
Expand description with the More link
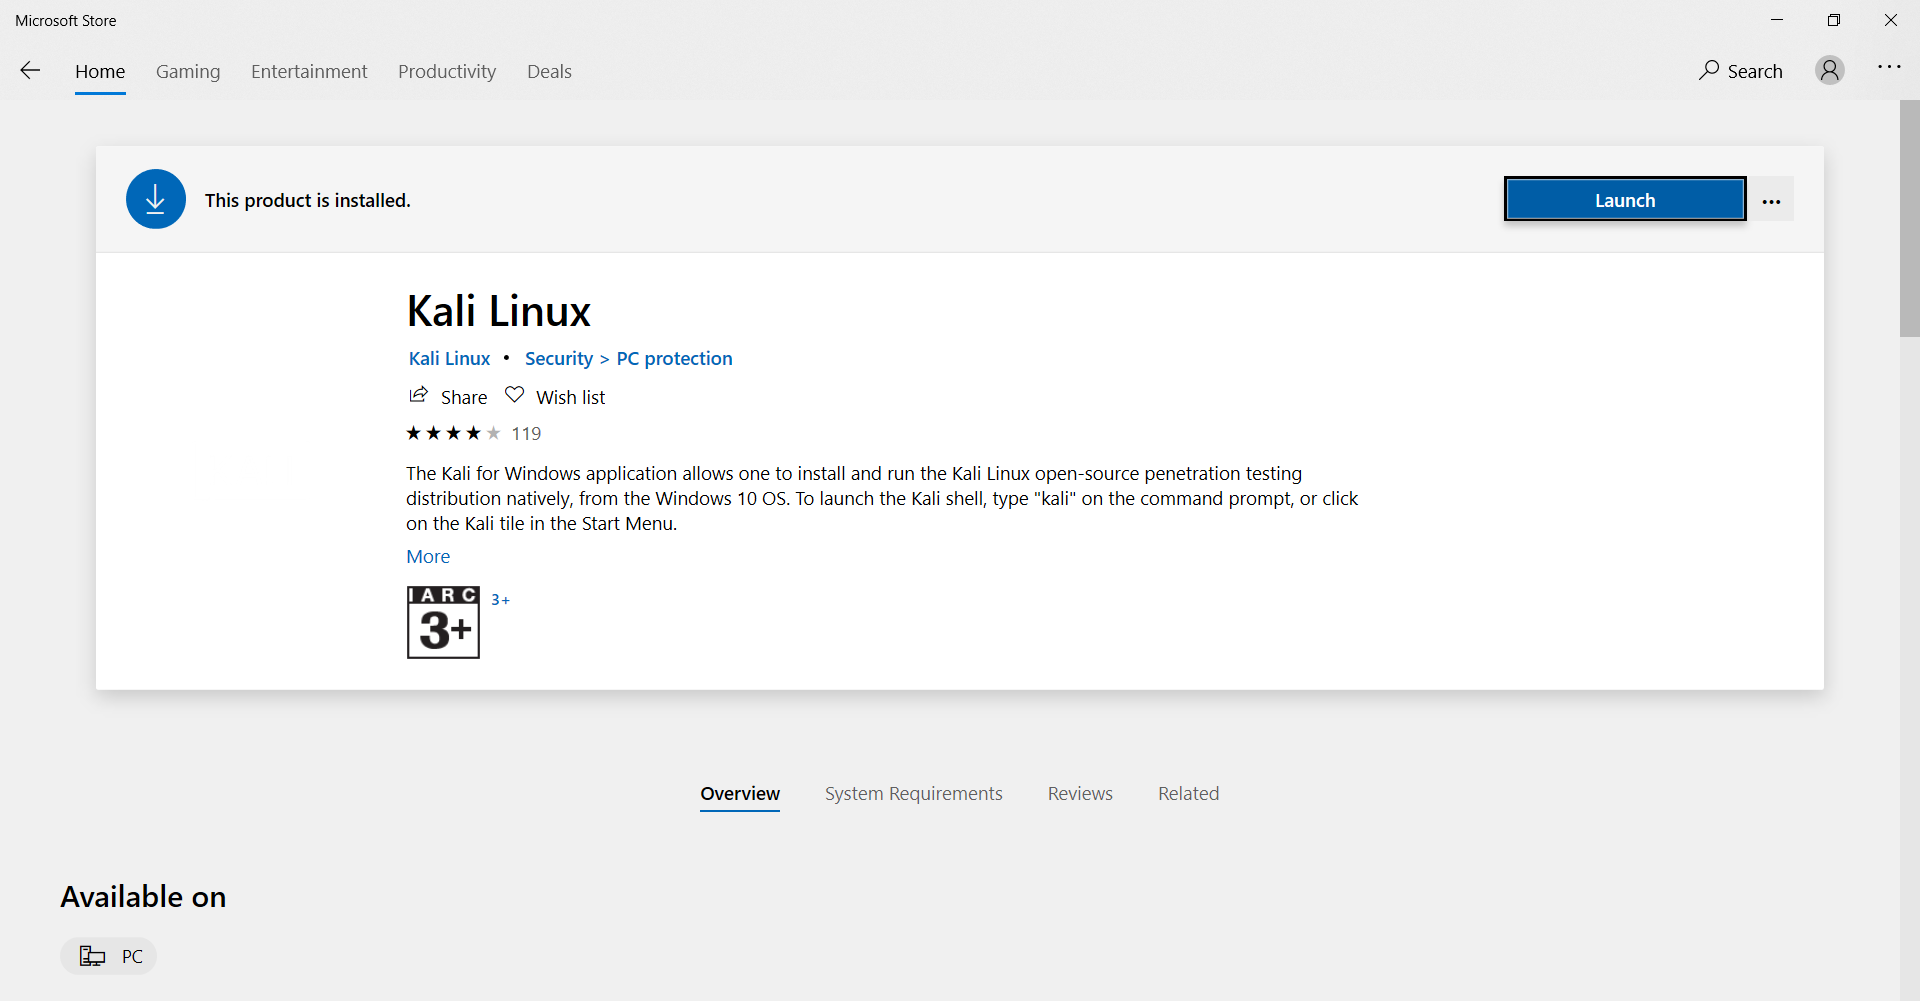coord(428,557)
